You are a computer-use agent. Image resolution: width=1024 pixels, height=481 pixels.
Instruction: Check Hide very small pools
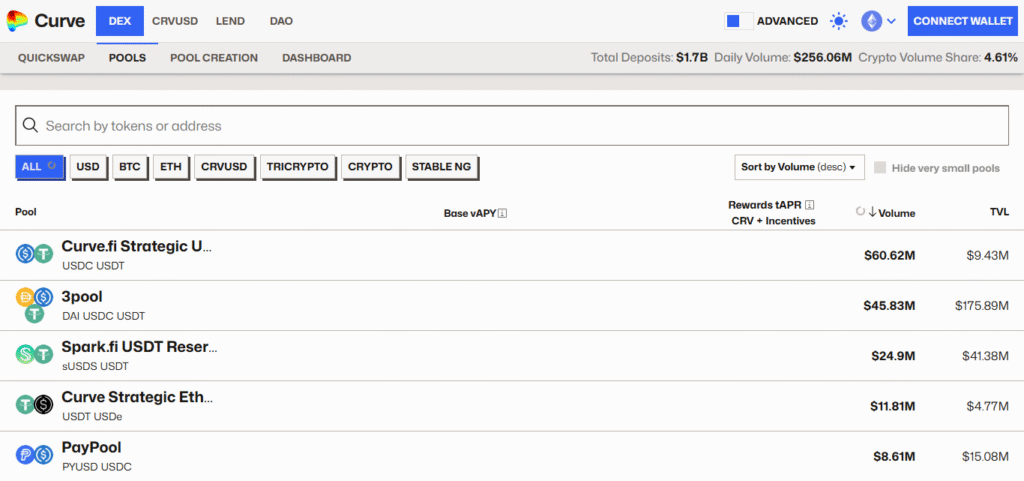point(880,168)
